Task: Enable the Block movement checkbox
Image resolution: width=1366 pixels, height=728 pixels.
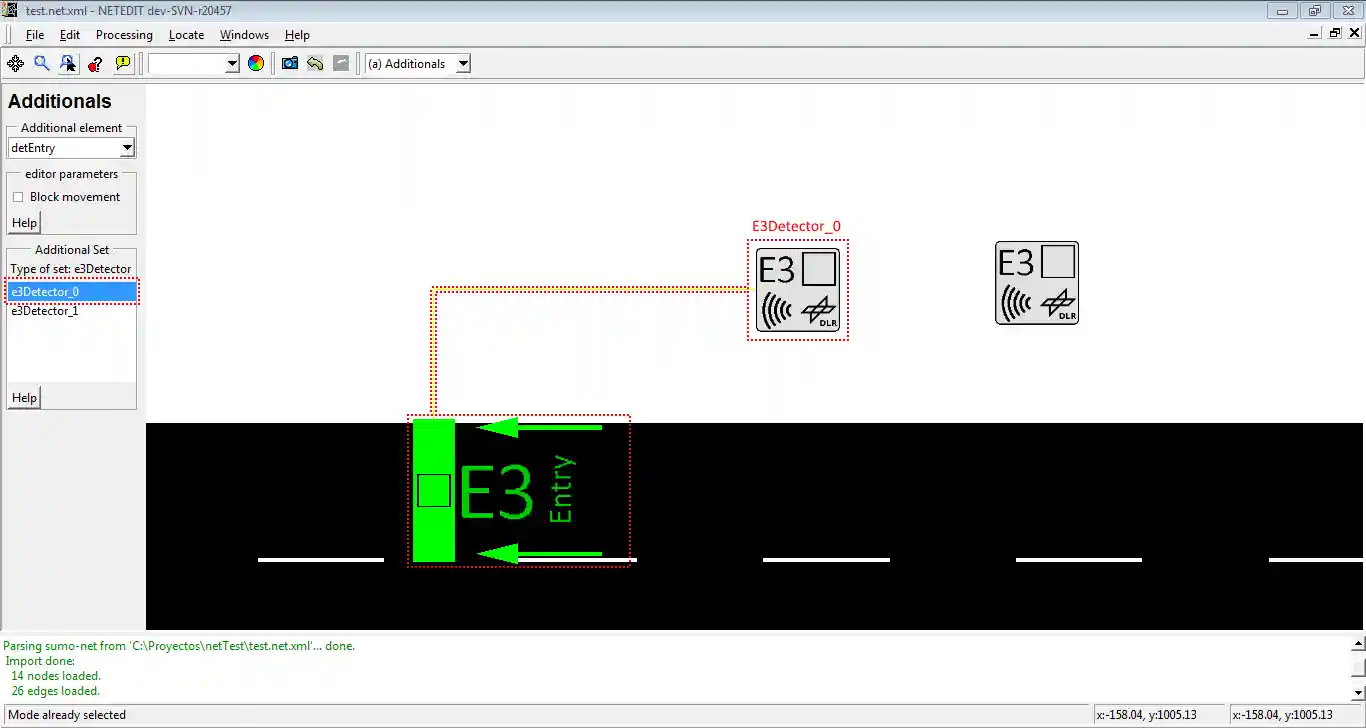Action: [x=18, y=197]
